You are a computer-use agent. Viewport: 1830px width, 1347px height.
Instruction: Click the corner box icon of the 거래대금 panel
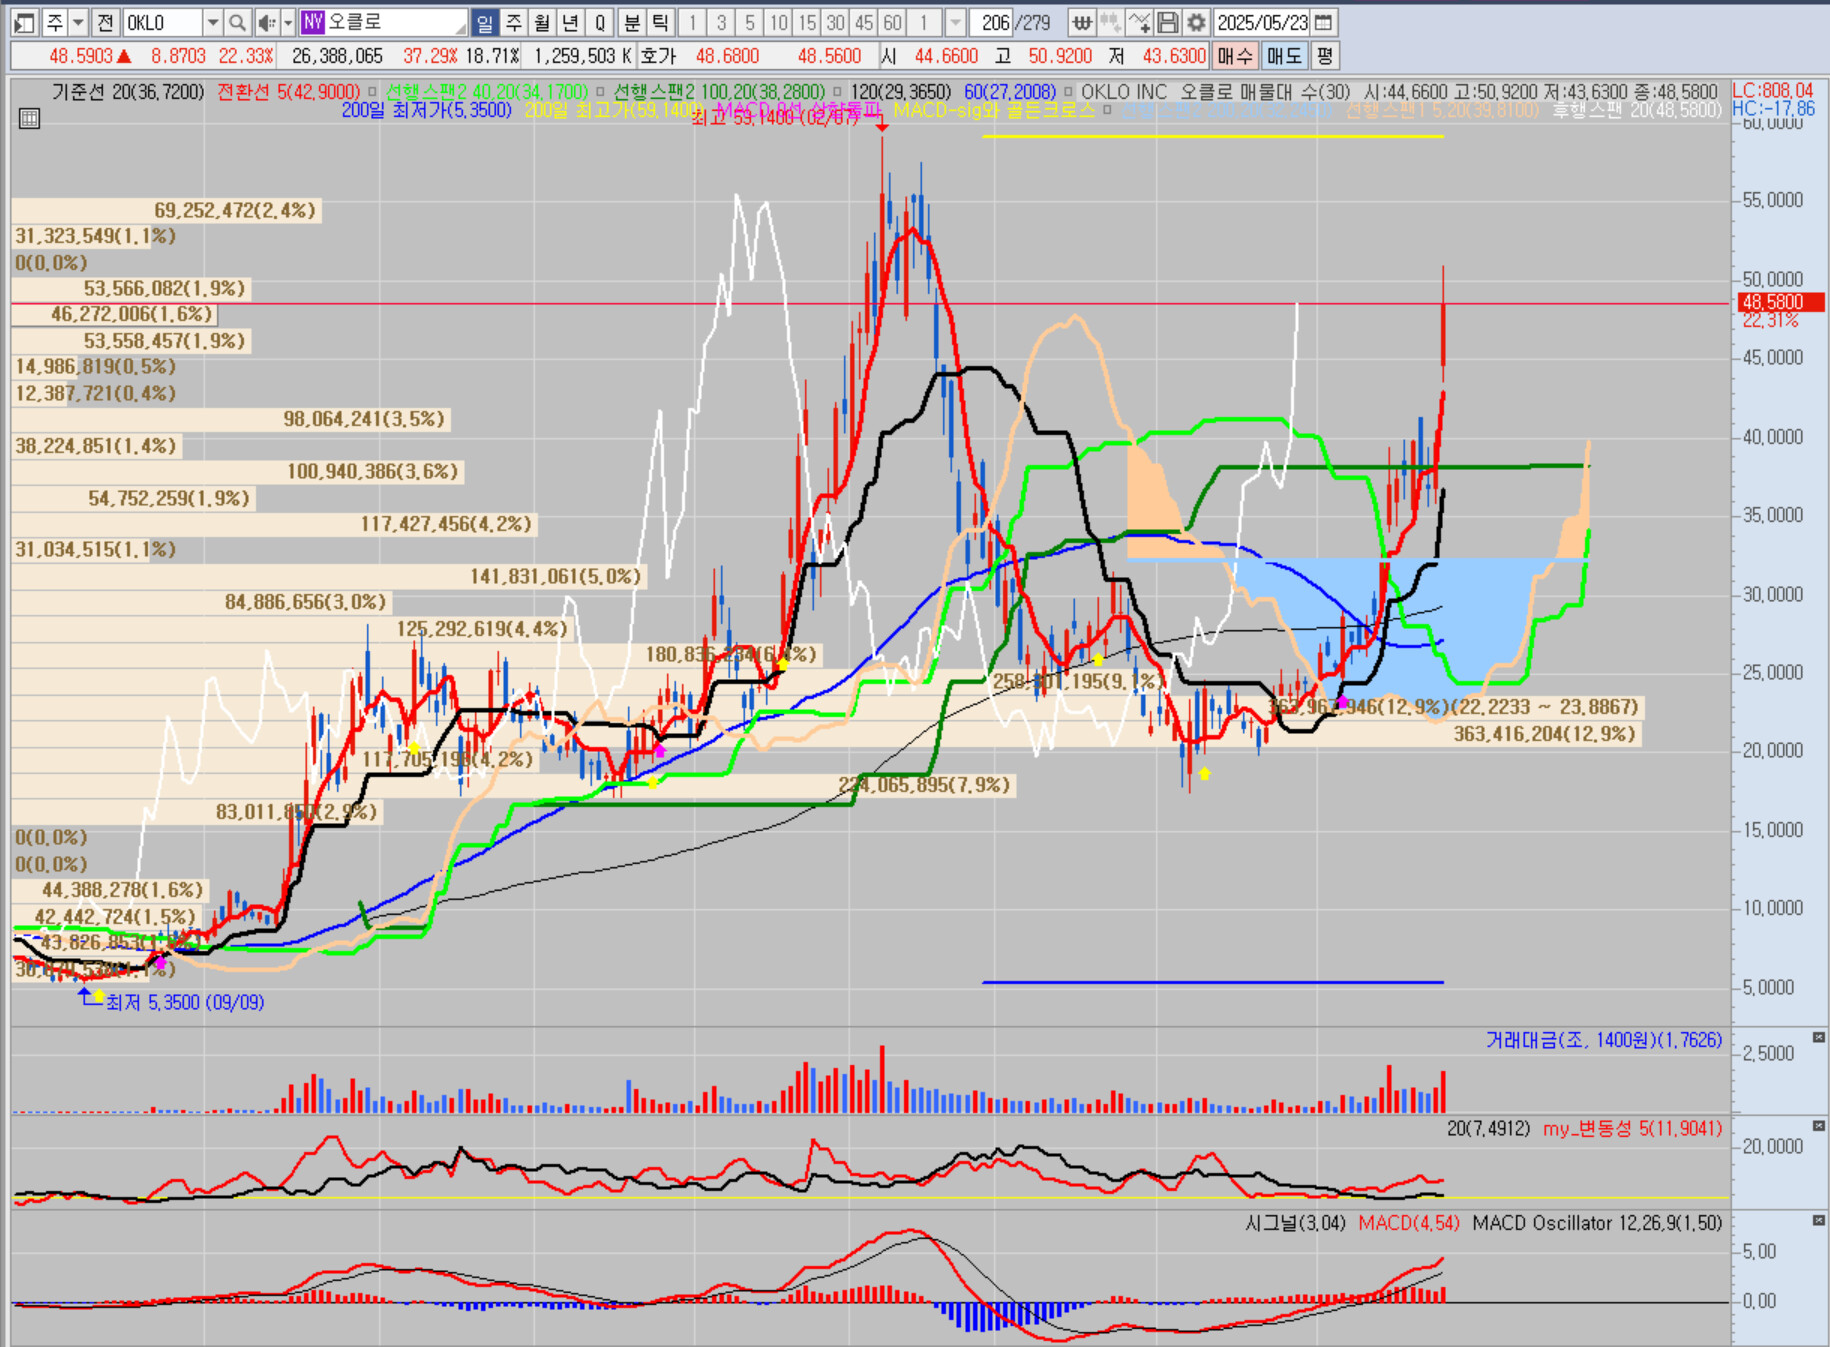point(1819,1038)
